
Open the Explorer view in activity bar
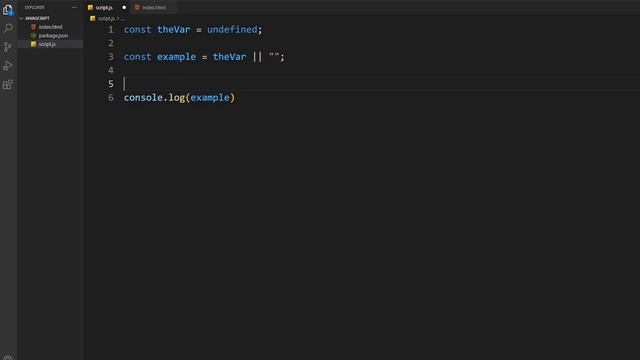coord(8,10)
